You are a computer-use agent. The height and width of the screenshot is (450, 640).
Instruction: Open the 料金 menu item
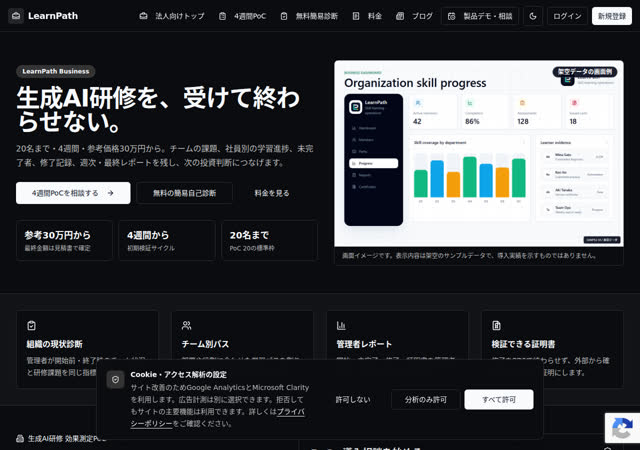[375, 16]
